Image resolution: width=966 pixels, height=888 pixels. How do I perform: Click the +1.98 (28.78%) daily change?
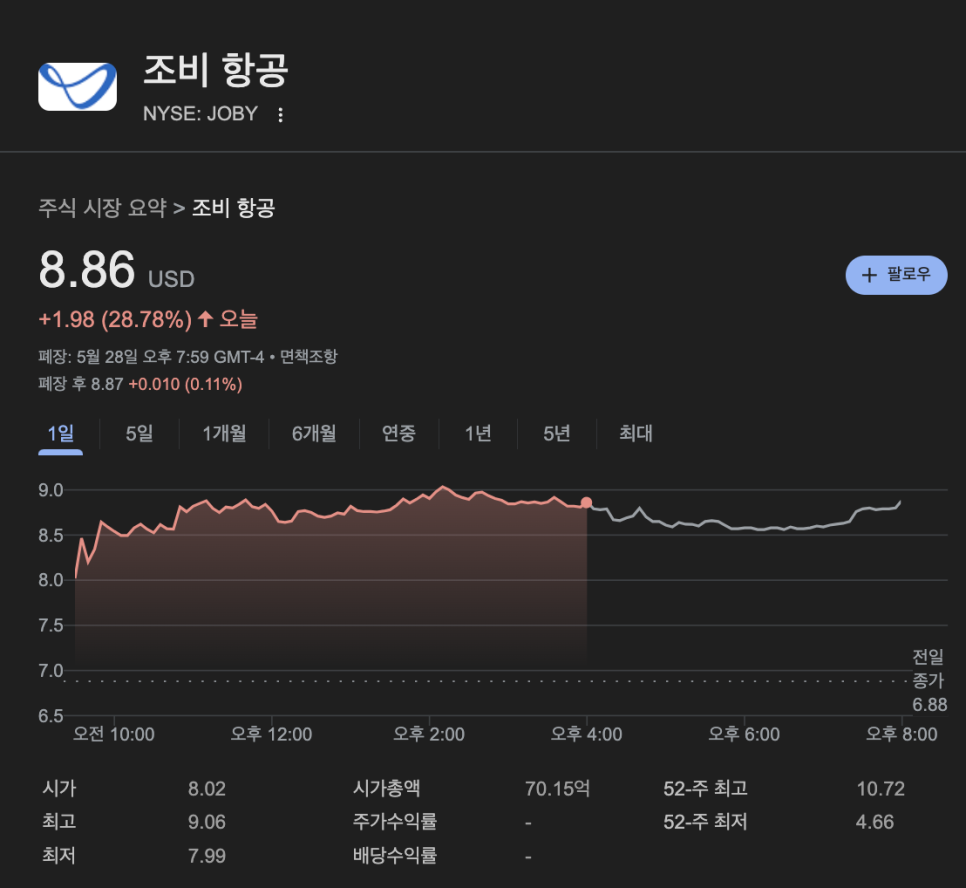click(x=115, y=319)
